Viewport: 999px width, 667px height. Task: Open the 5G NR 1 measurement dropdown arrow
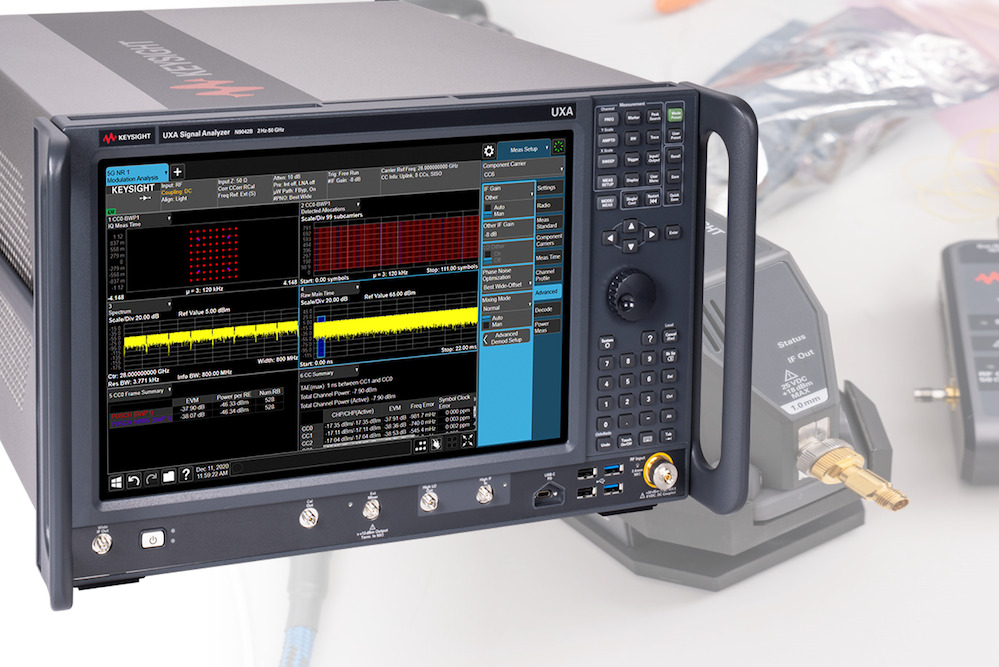166,172
